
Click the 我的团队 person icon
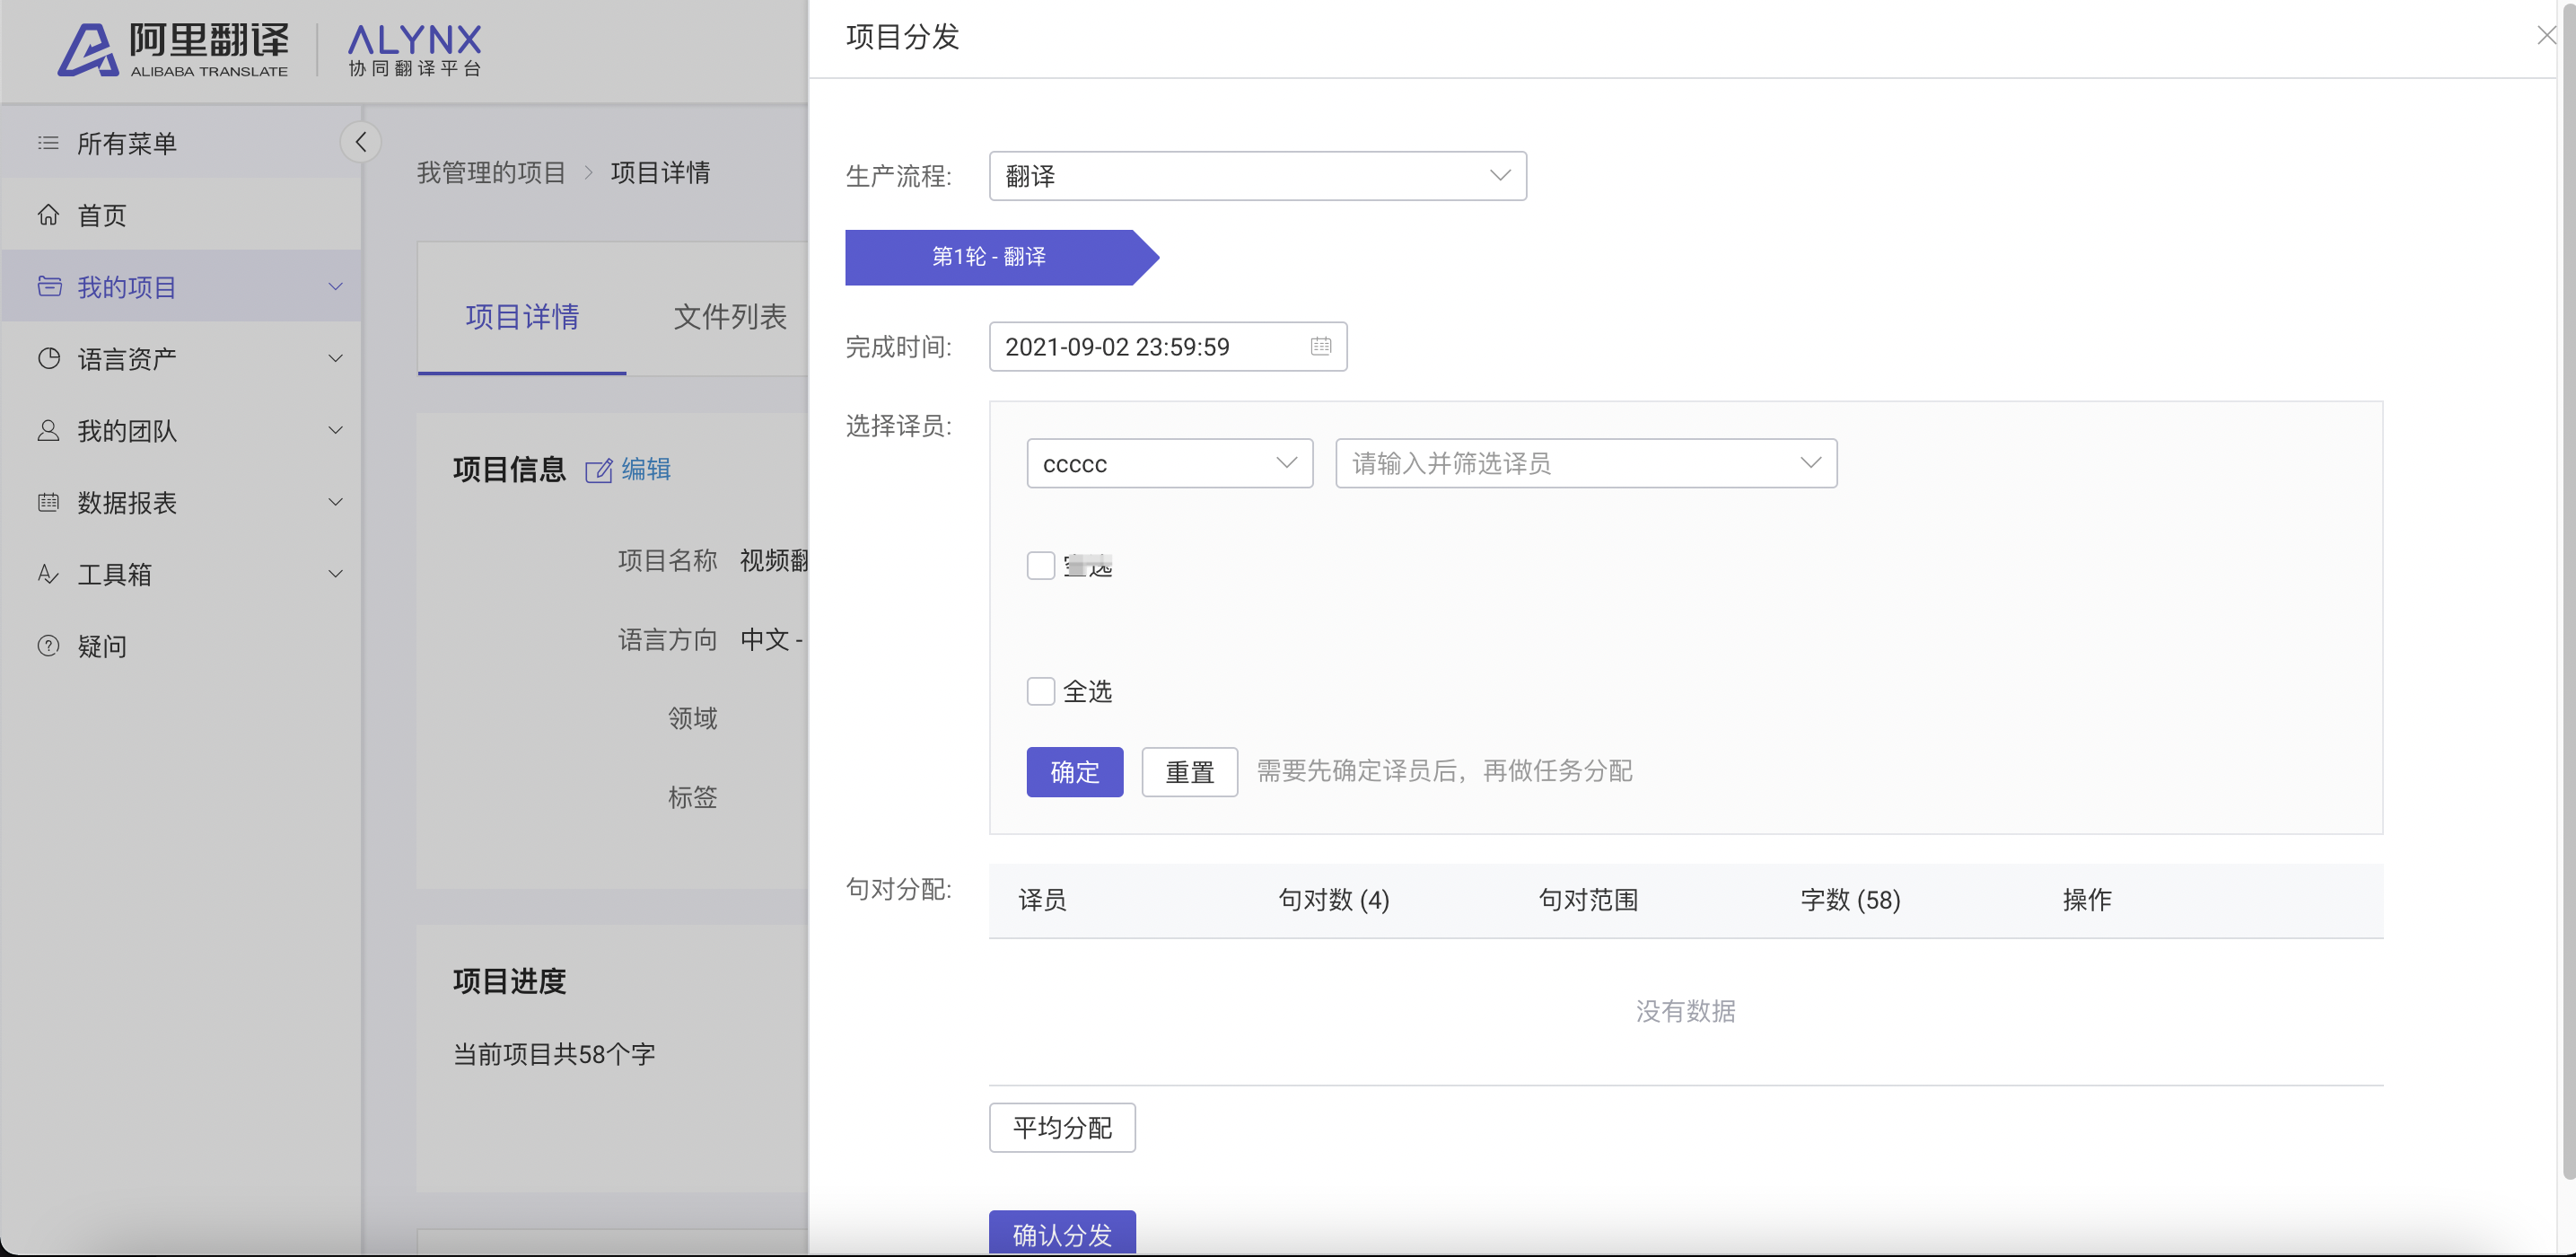pyautogui.click(x=48, y=430)
